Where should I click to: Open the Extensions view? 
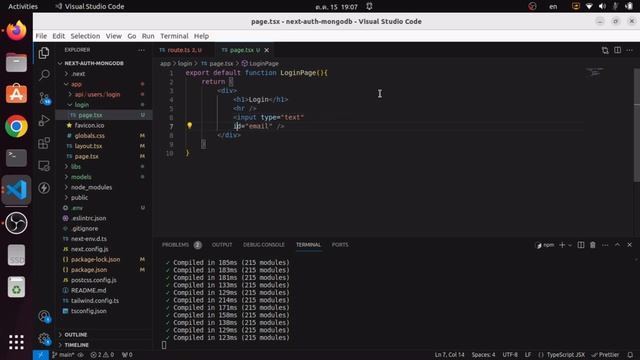(44, 143)
